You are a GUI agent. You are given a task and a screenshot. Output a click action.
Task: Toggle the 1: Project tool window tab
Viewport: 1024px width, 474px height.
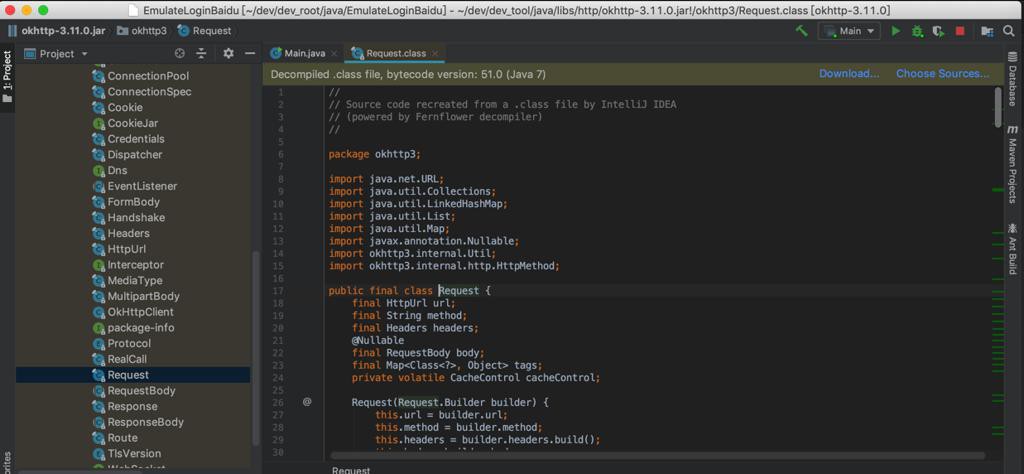tap(7, 76)
